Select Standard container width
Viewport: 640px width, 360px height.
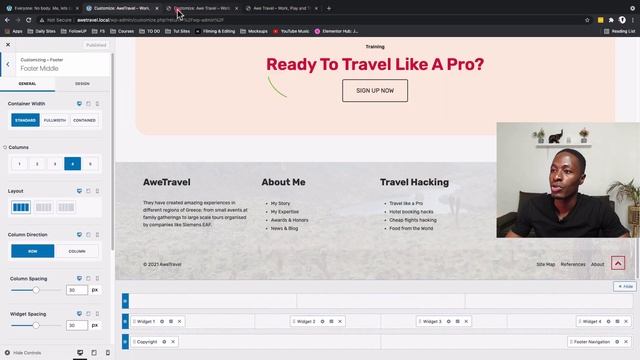25,120
